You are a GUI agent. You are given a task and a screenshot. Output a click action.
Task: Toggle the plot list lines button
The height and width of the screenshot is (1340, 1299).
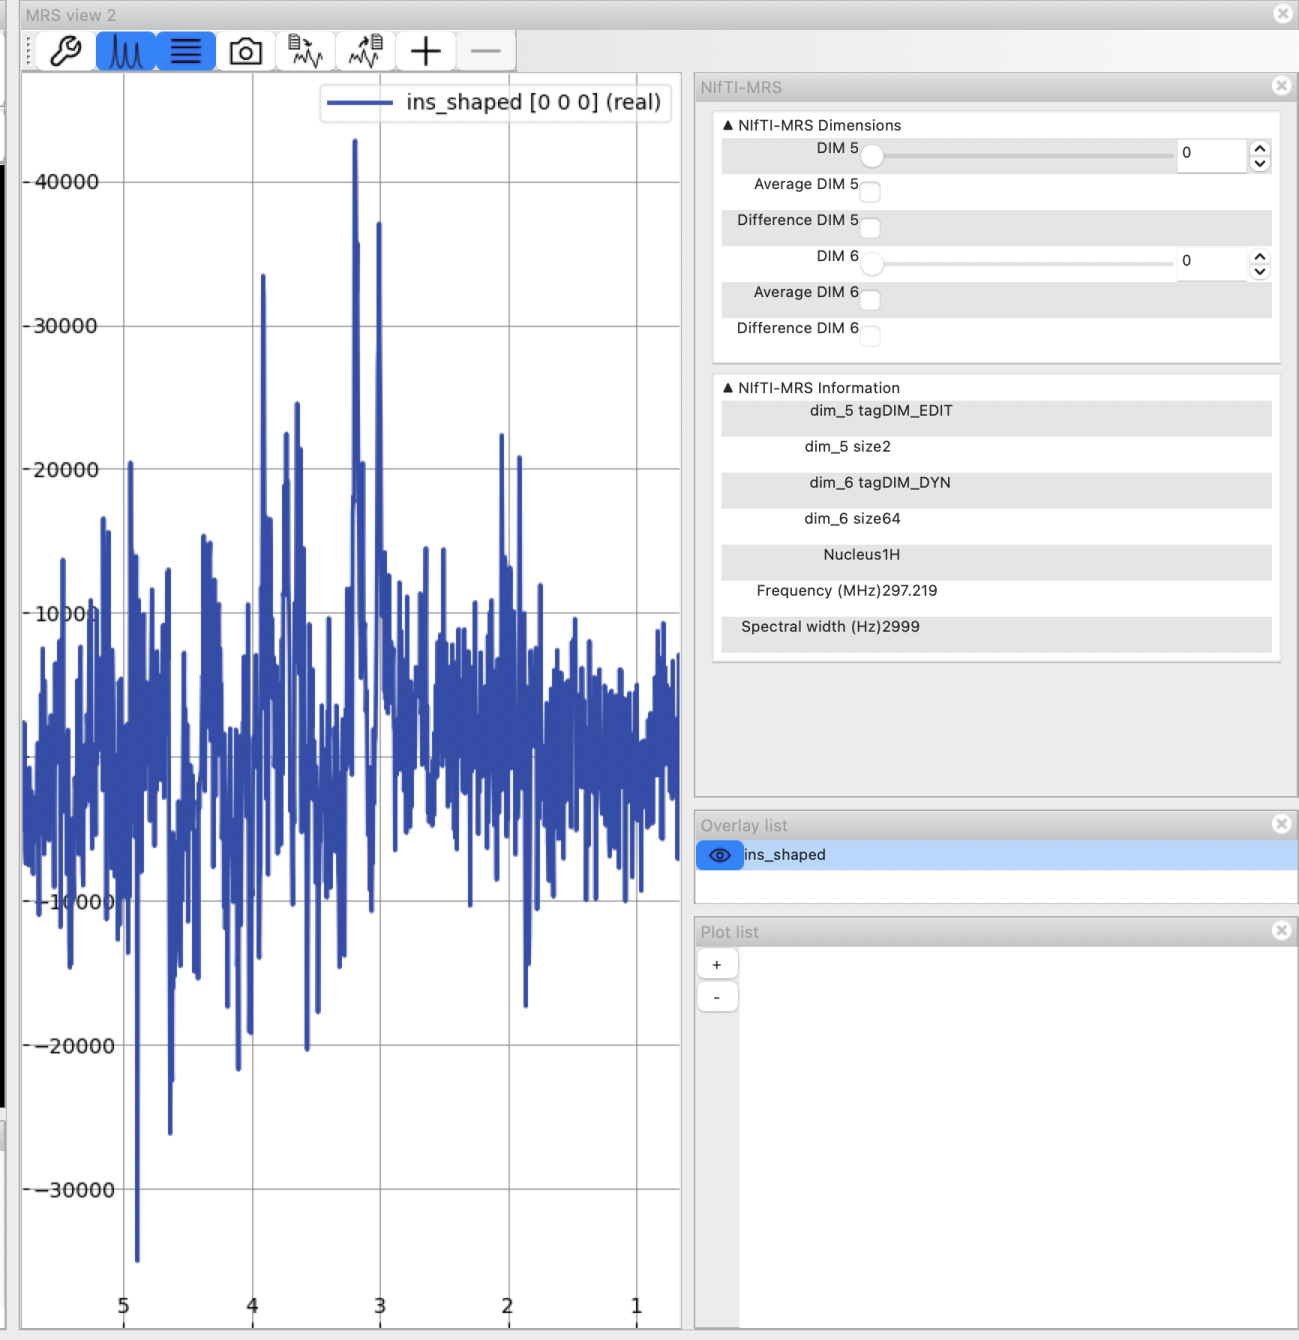pyautogui.click(x=186, y=51)
